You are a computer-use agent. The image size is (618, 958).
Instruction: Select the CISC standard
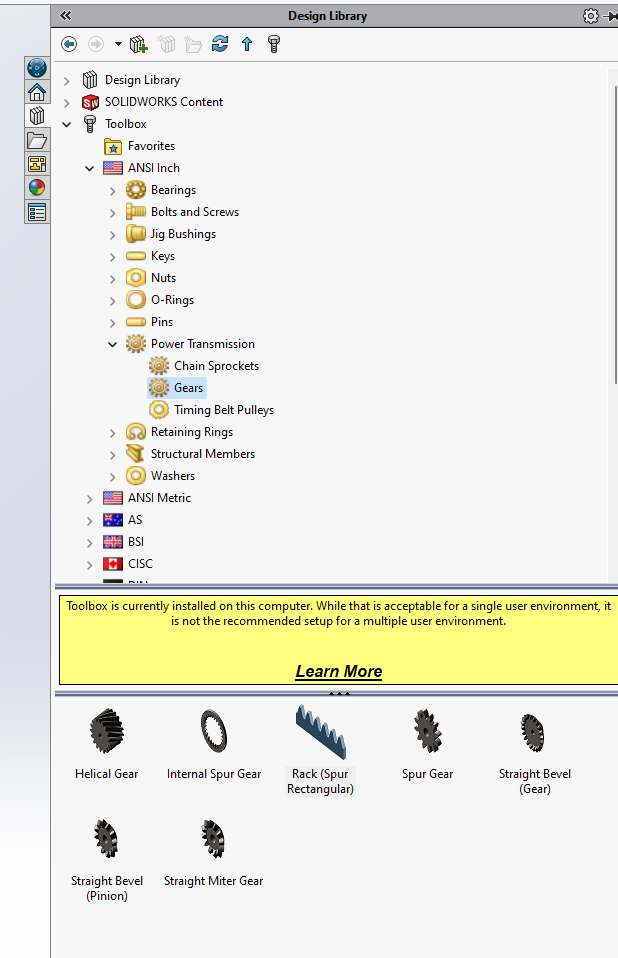click(140, 564)
